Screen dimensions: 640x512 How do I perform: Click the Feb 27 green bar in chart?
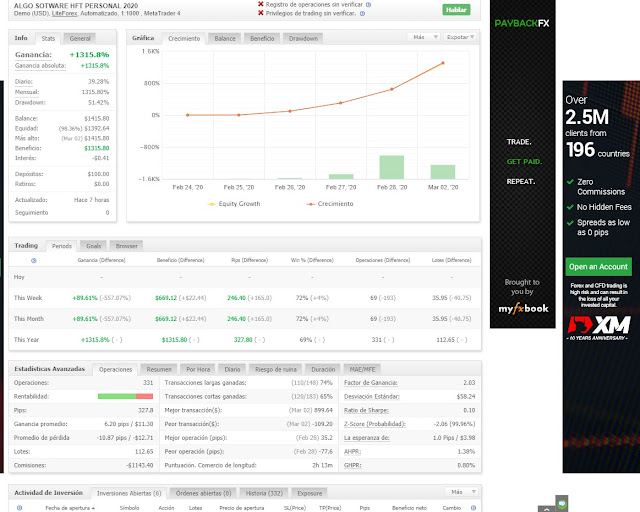point(341,176)
